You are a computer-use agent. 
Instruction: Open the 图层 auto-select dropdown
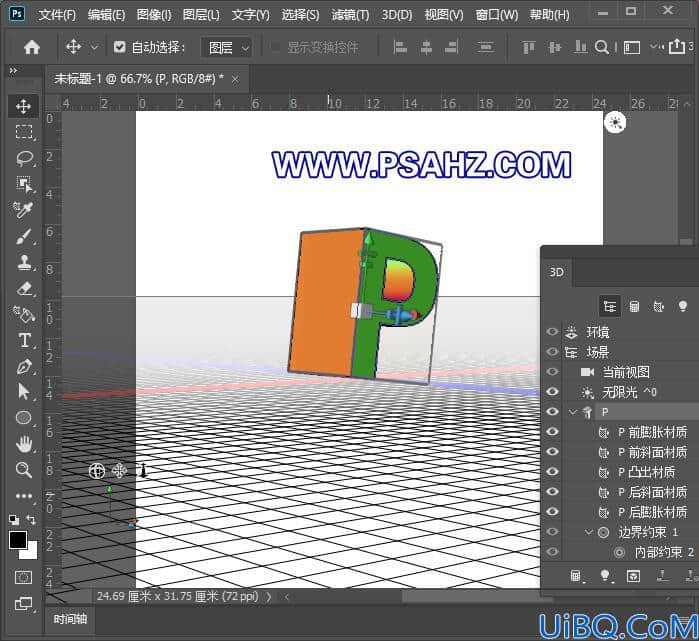click(226, 47)
